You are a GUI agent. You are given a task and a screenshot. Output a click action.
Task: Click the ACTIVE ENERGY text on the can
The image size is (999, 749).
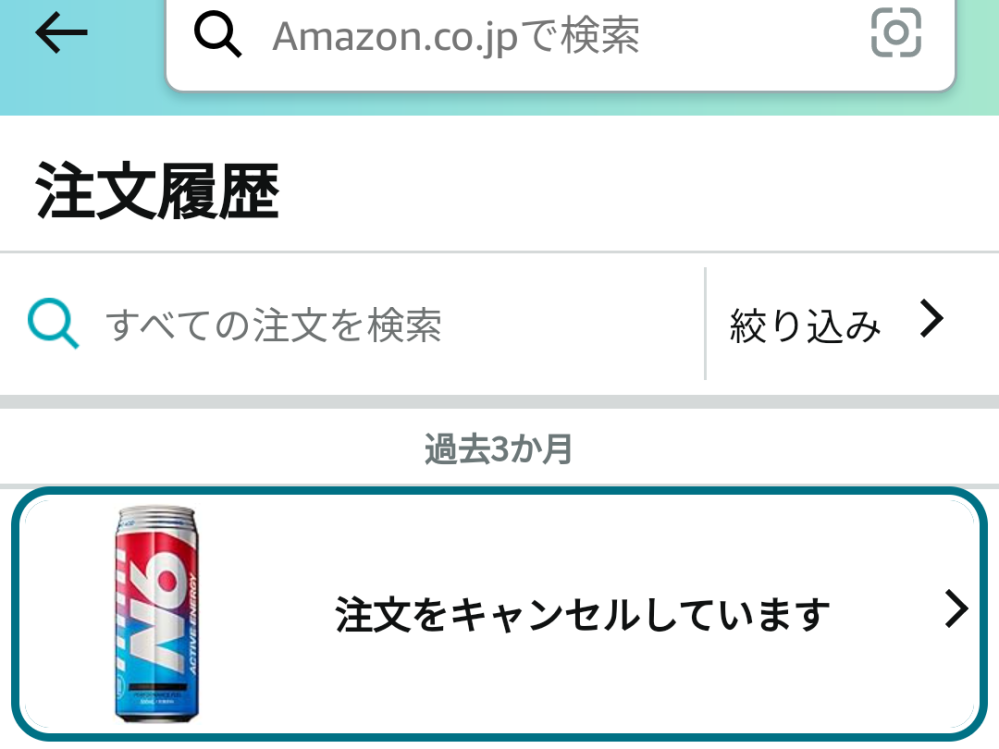click(194, 624)
